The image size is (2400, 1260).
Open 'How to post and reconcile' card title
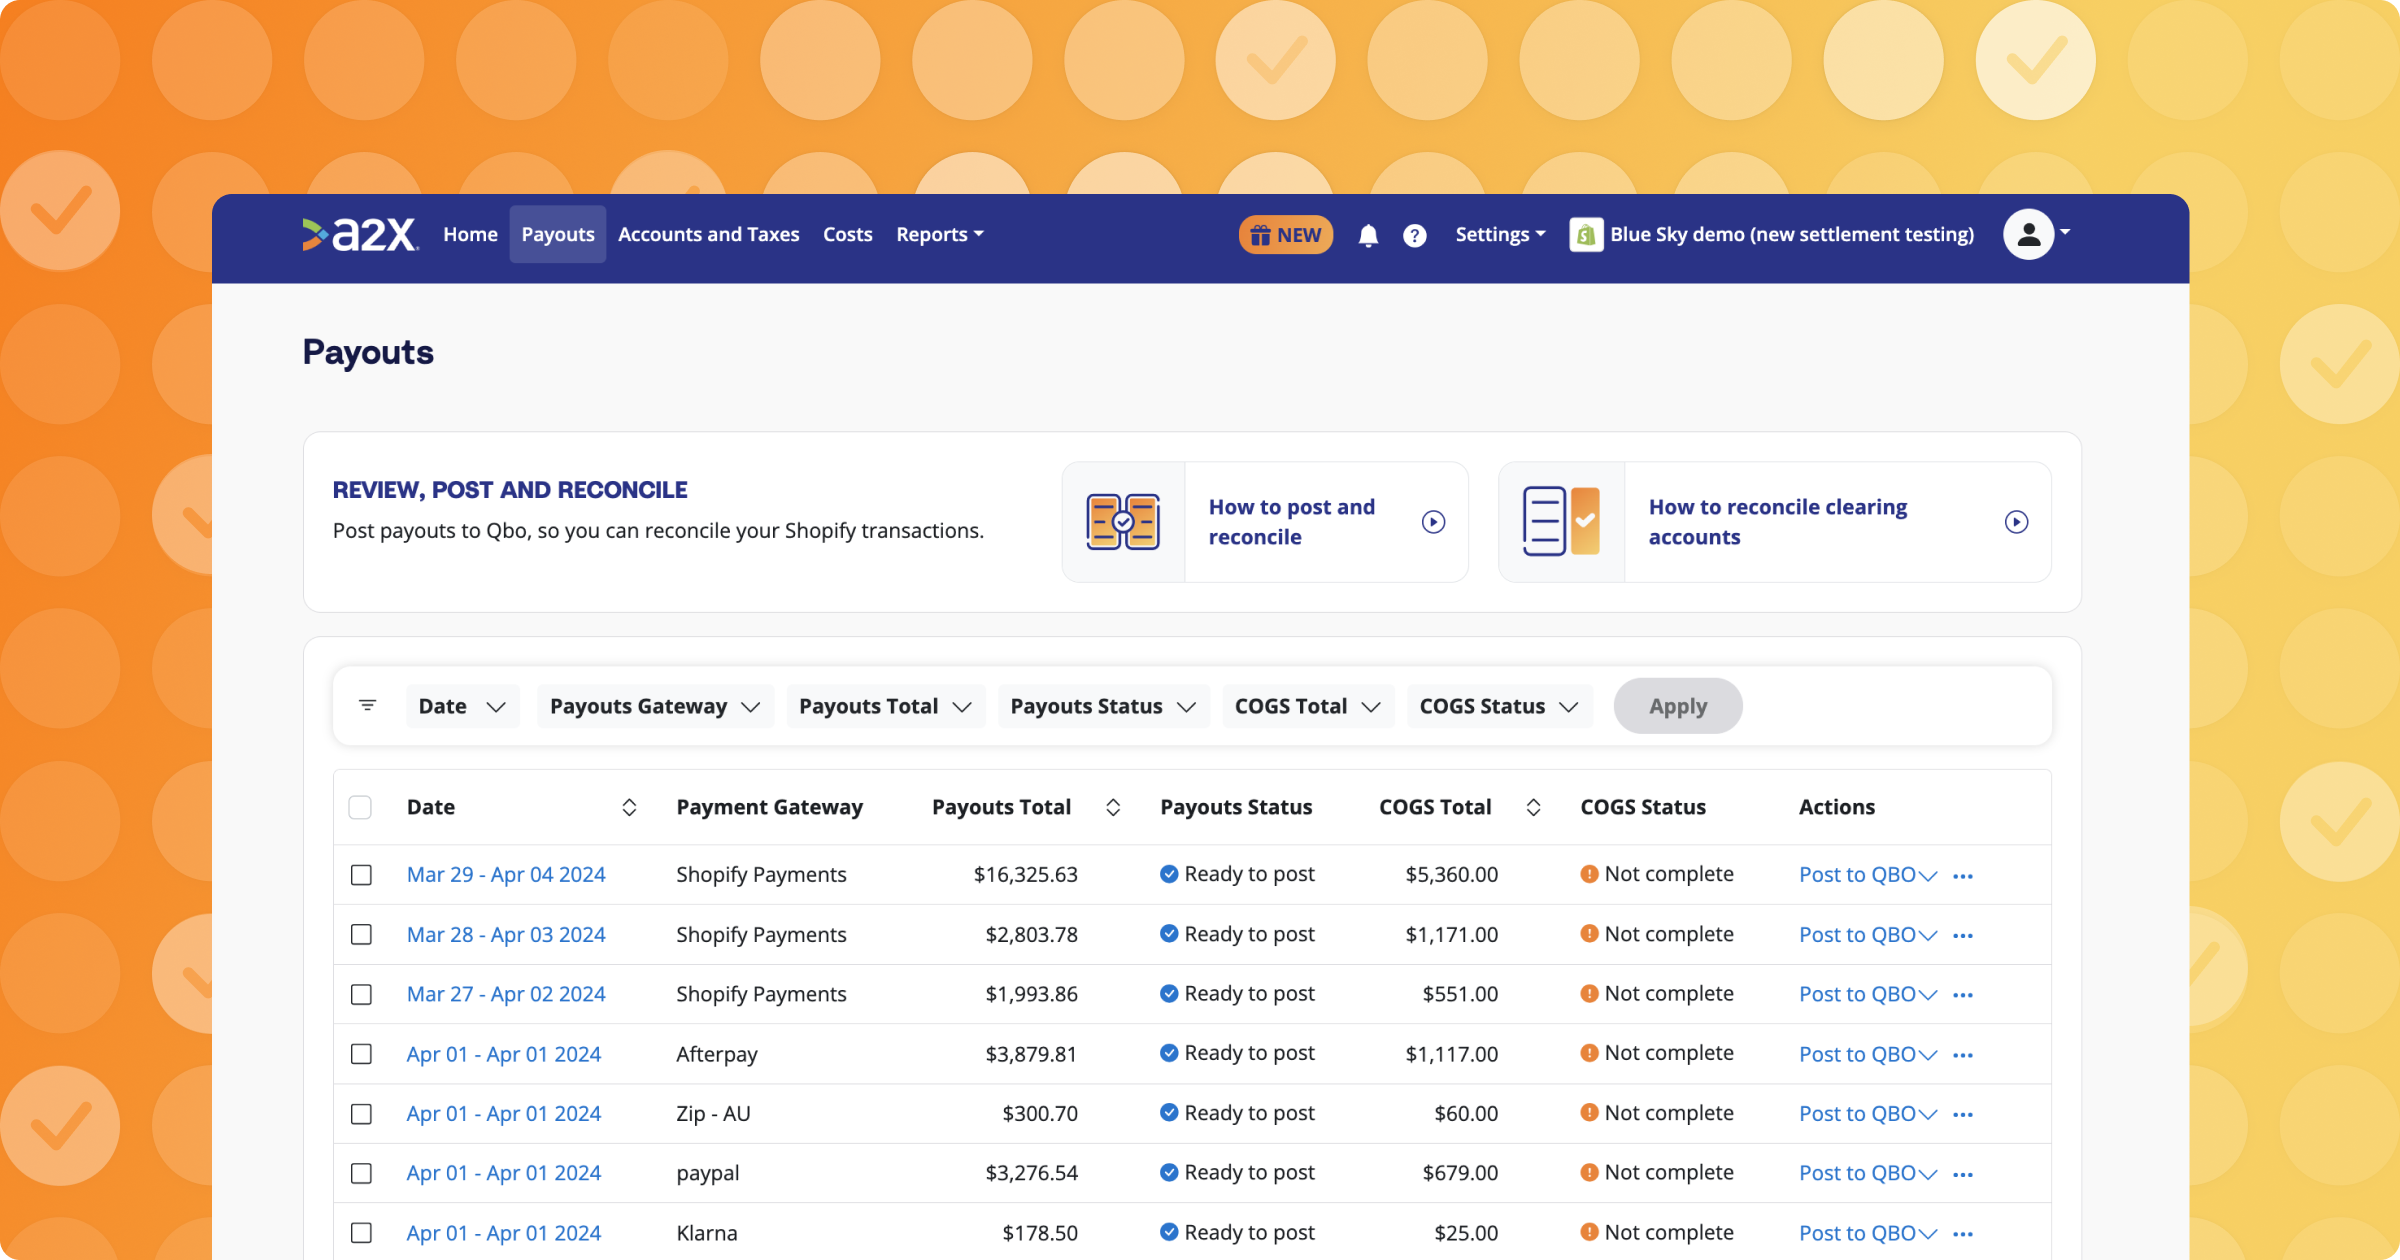[1291, 522]
